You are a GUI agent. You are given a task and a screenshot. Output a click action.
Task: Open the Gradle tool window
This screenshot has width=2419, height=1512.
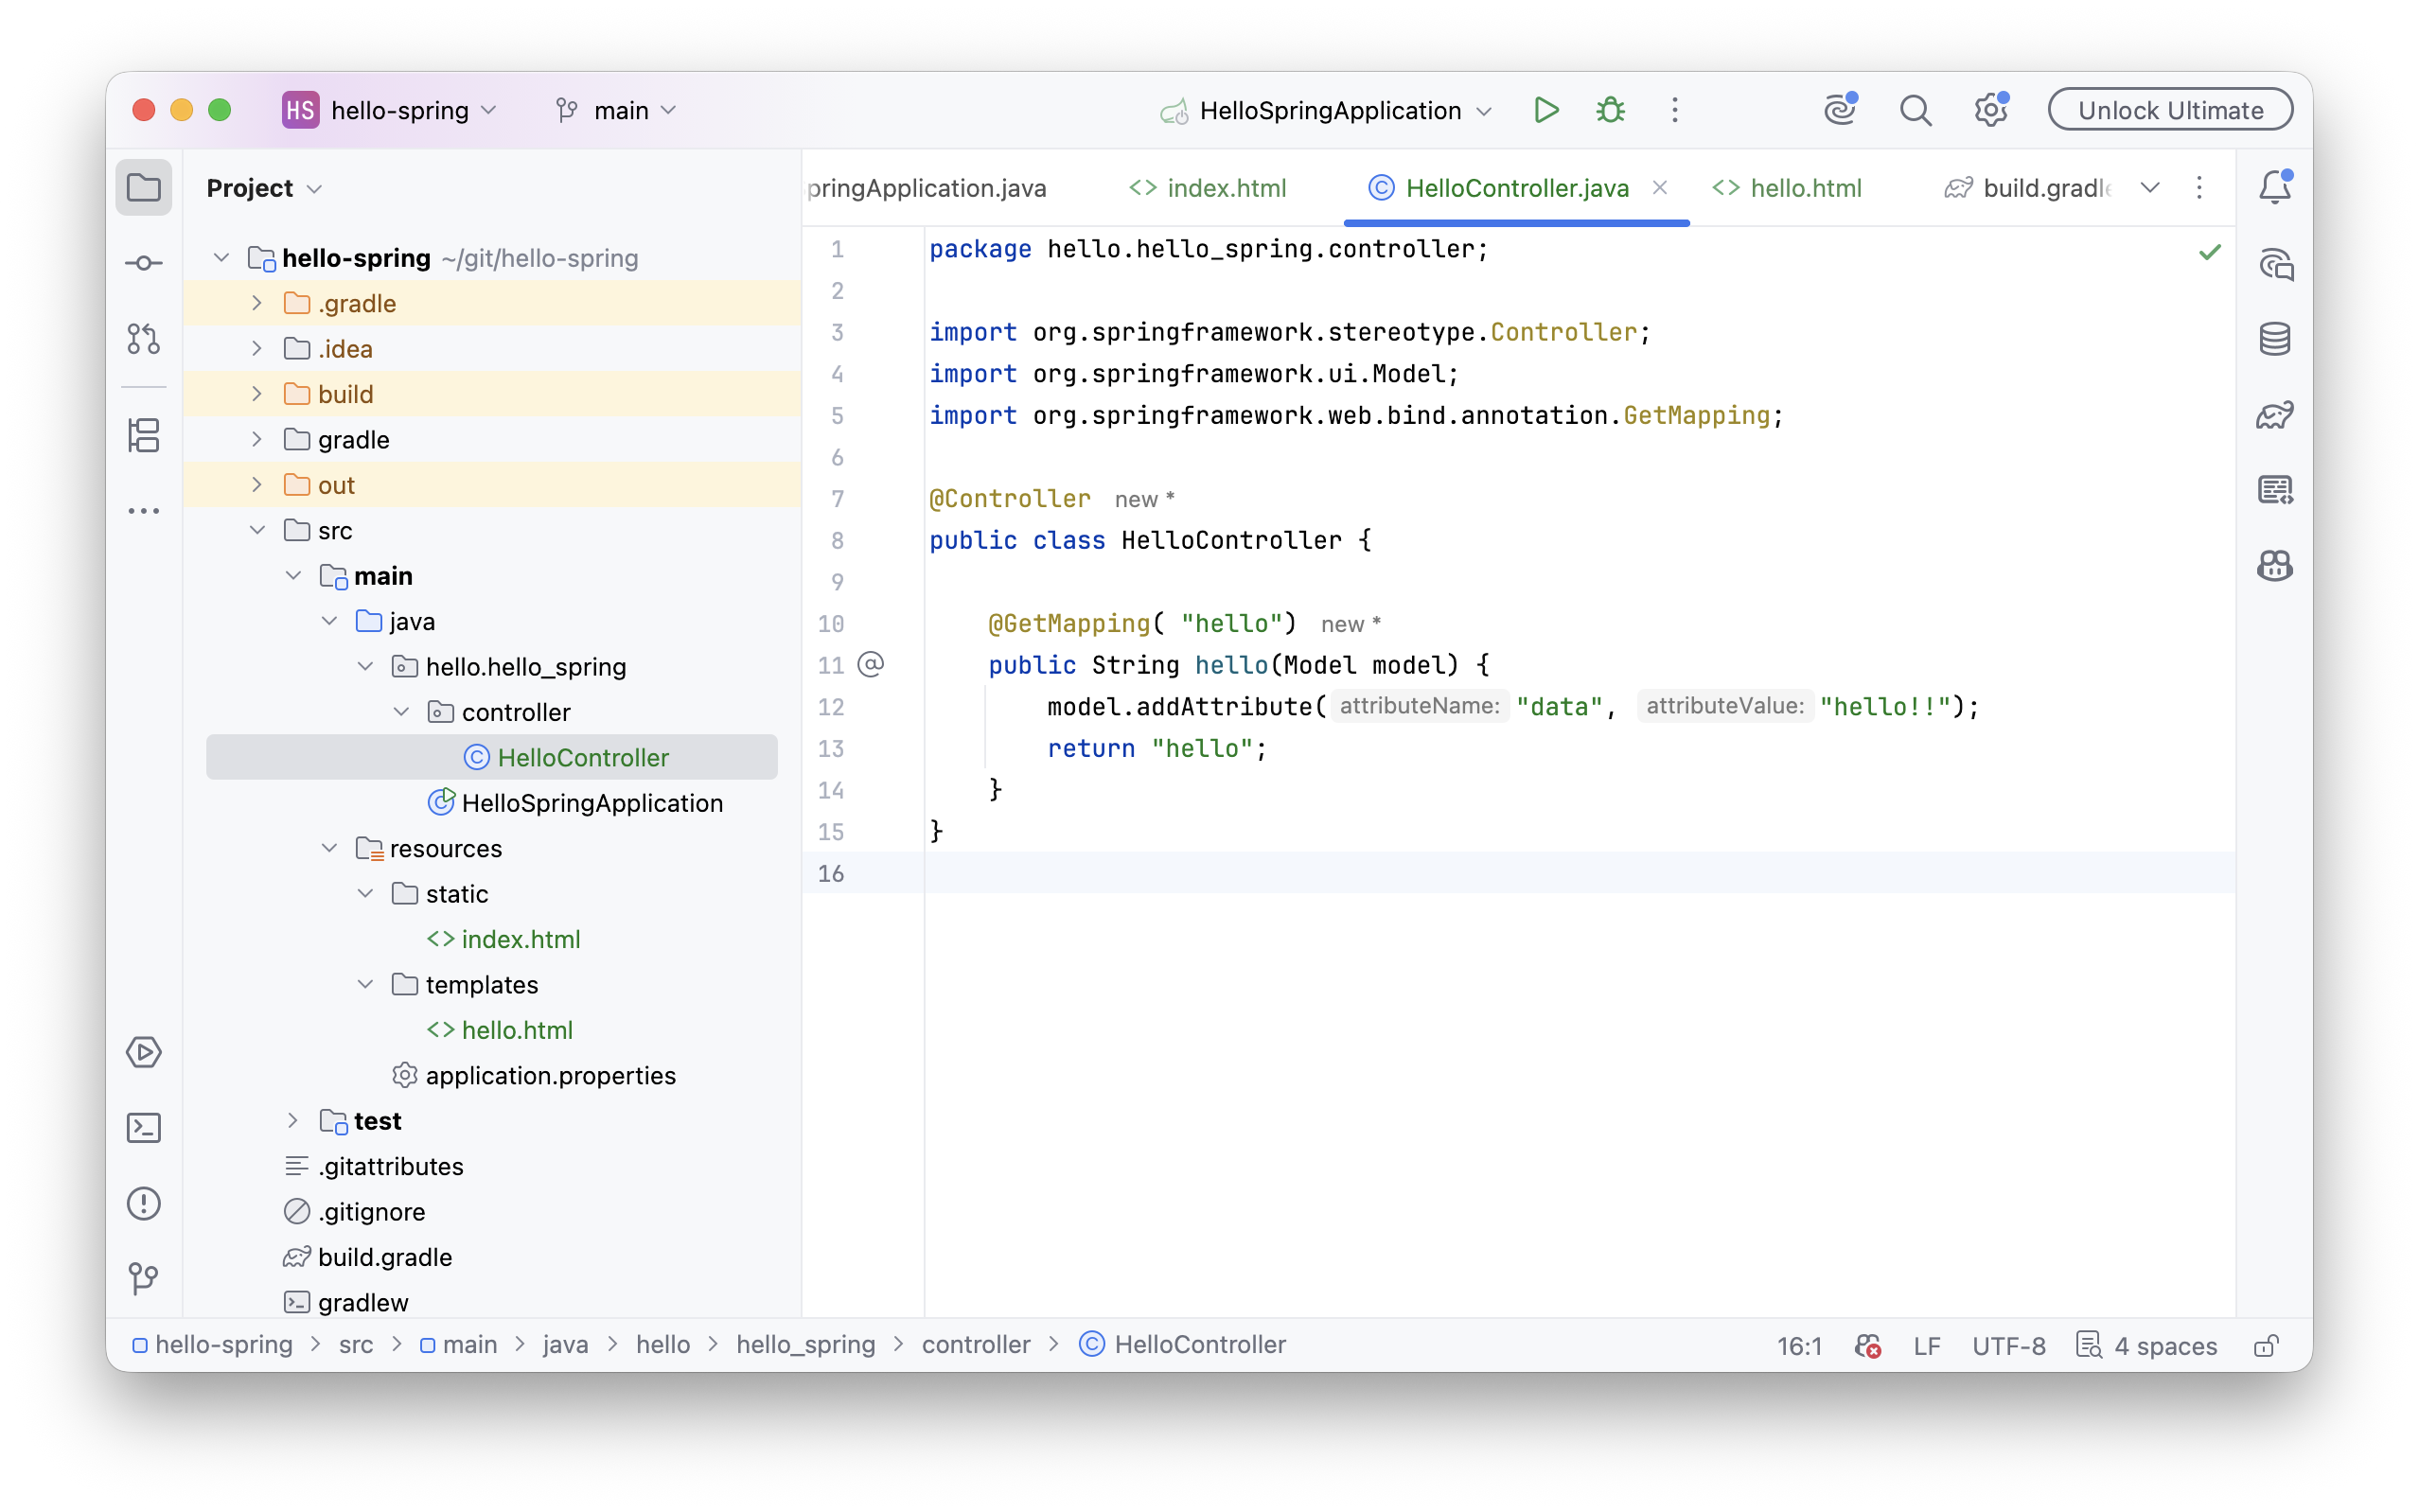(2275, 415)
